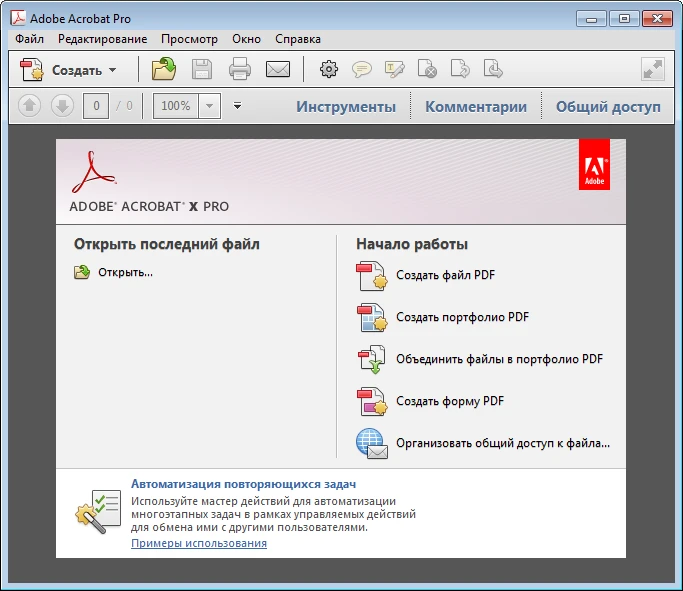The image size is (683, 591).
Task: Open the Справка menu
Action: [x=298, y=39]
